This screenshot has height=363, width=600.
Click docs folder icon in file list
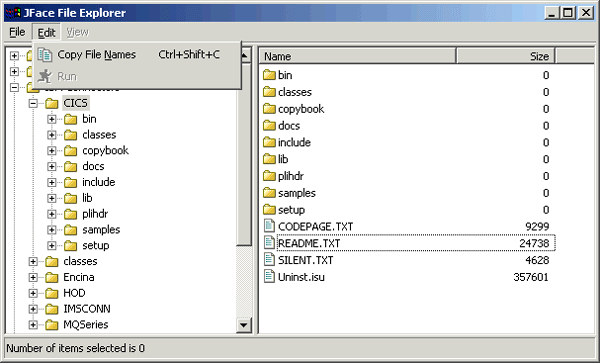pos(269,125)
